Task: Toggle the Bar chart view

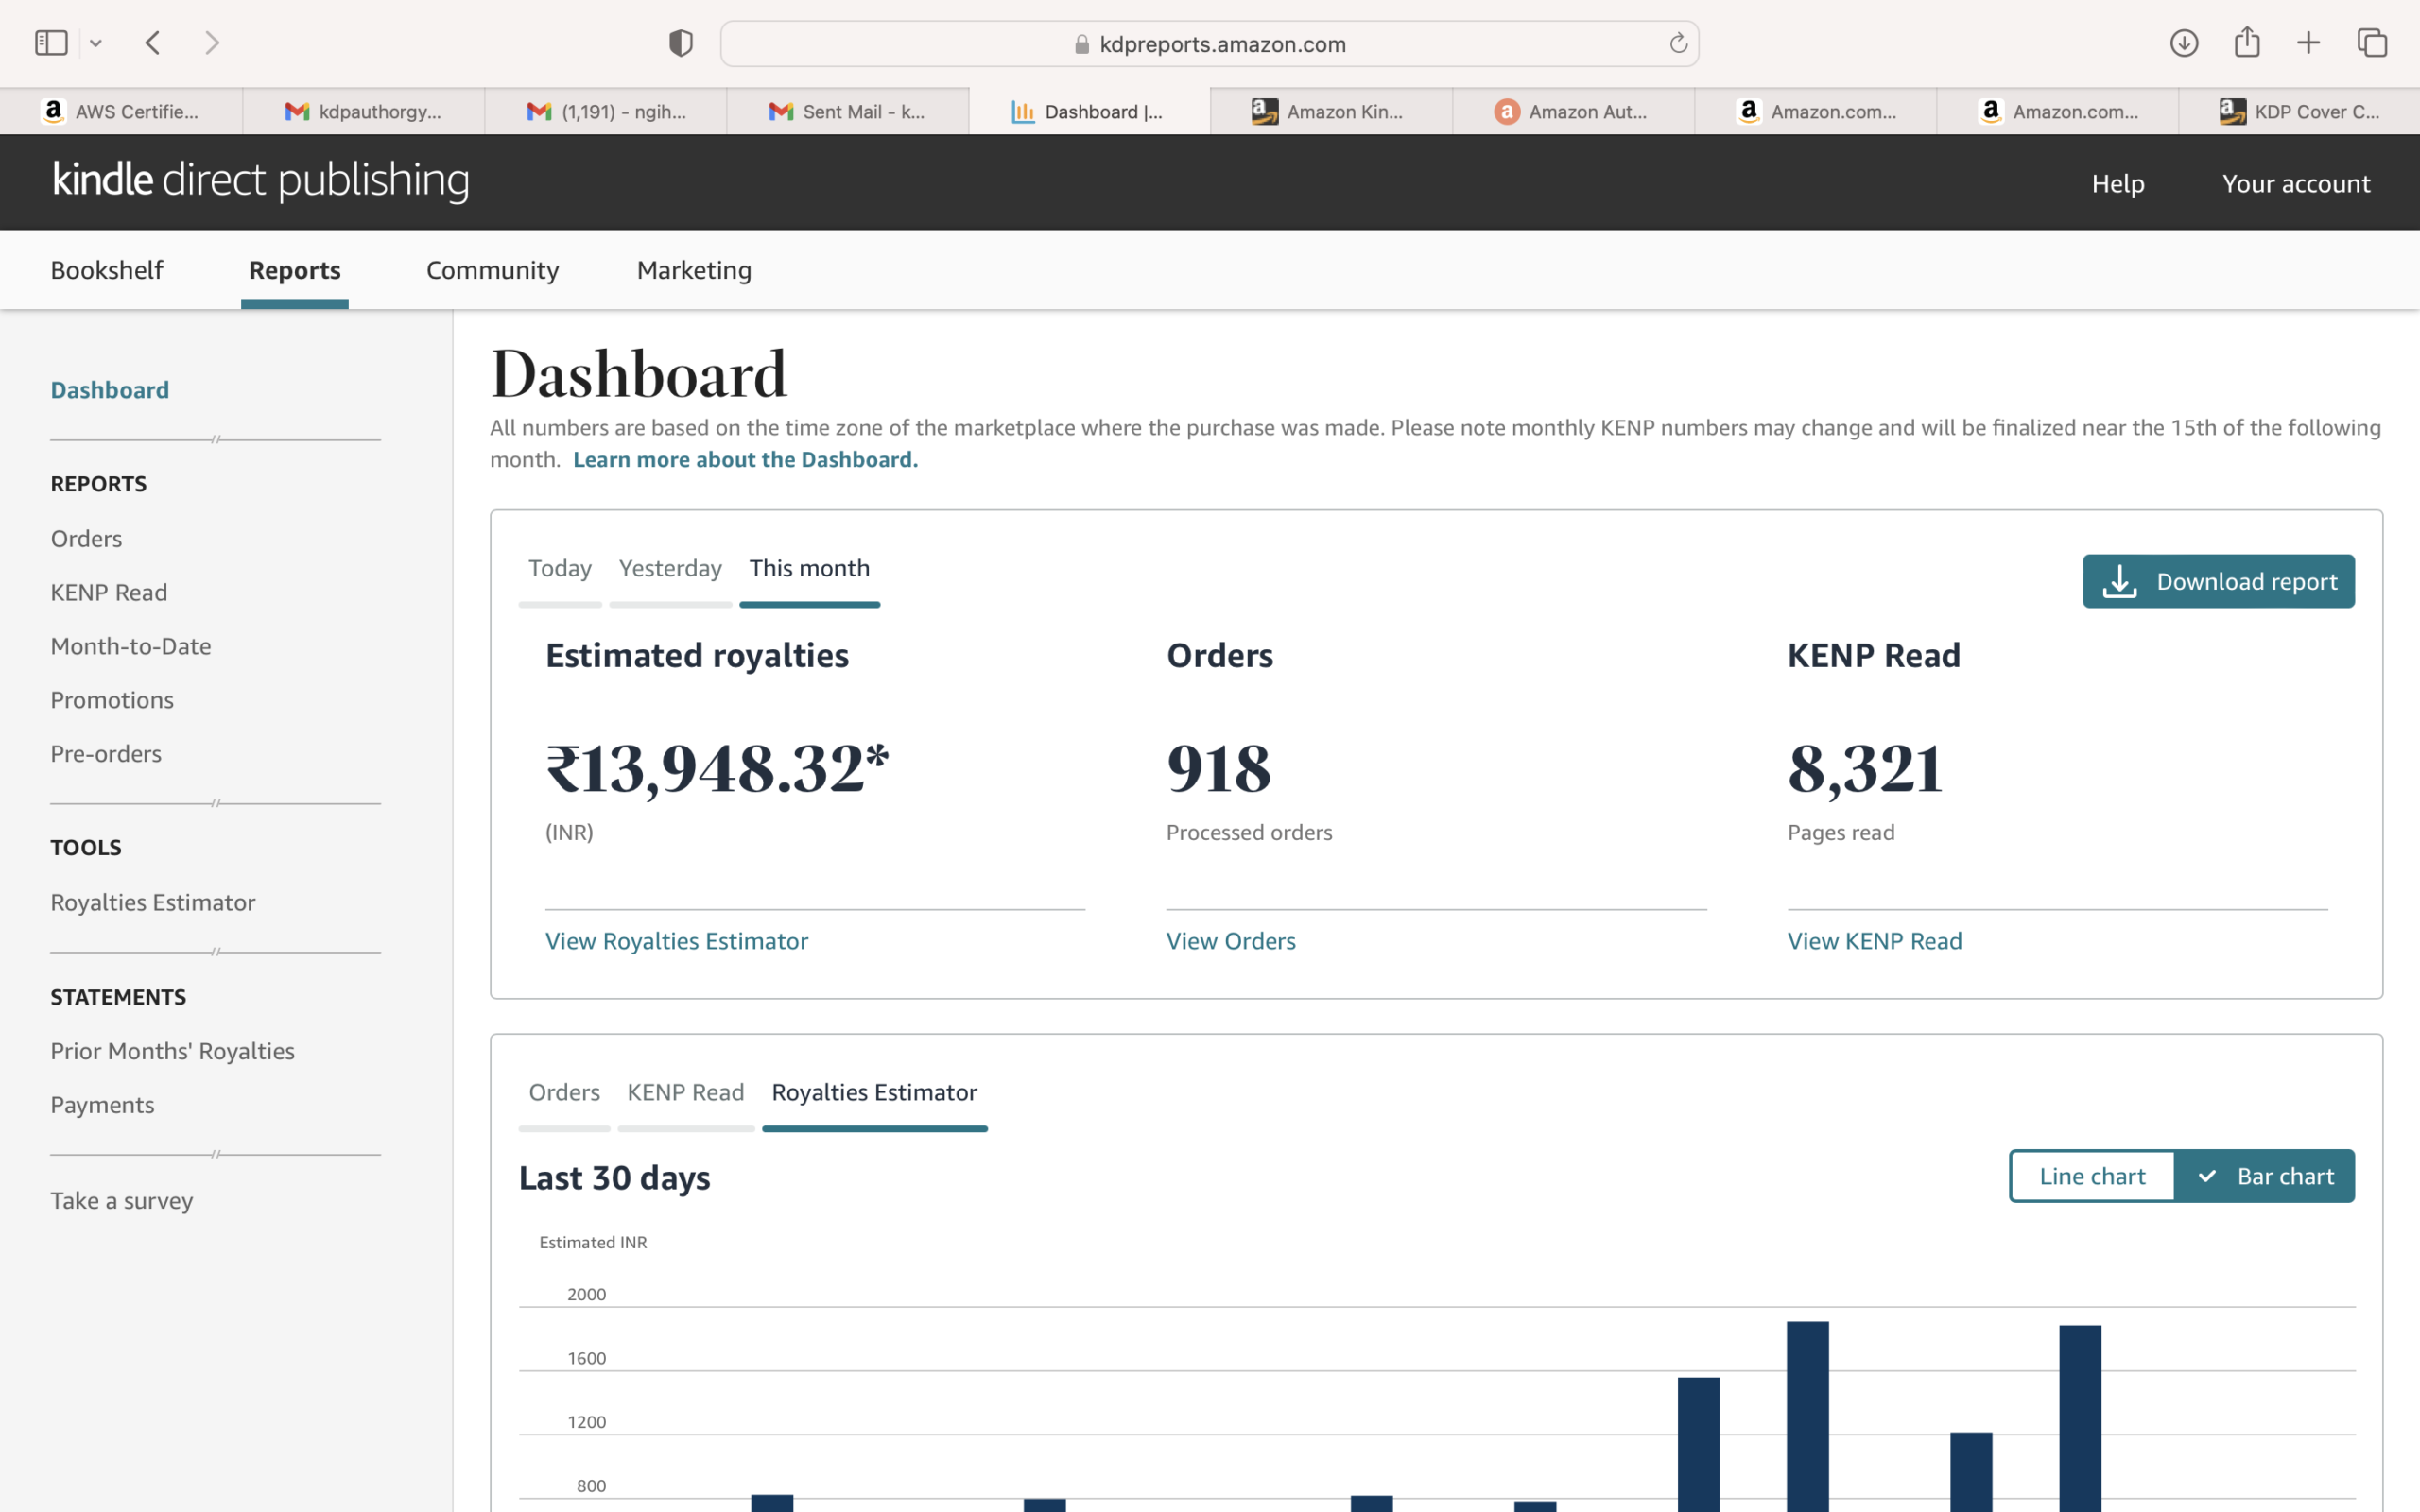Action: click(x=2265, y=1176)
